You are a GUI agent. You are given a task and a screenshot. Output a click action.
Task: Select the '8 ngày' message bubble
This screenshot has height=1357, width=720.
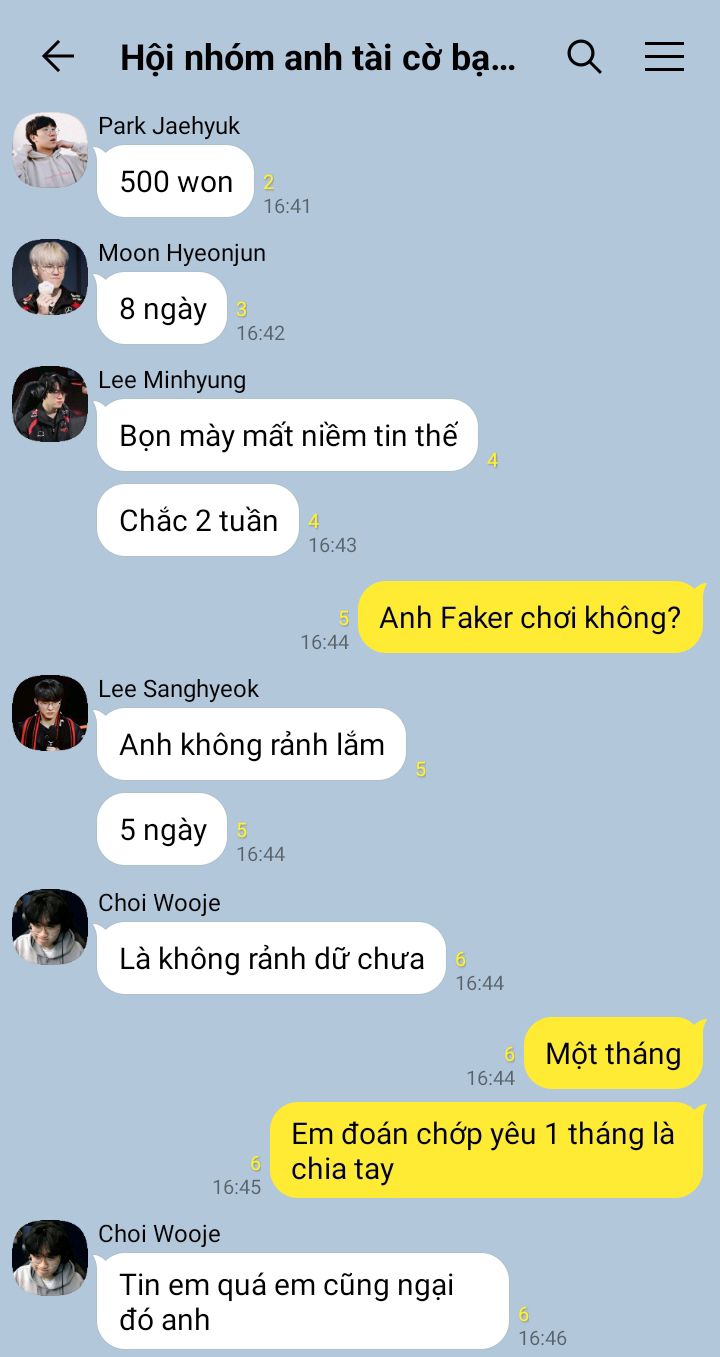163,308
